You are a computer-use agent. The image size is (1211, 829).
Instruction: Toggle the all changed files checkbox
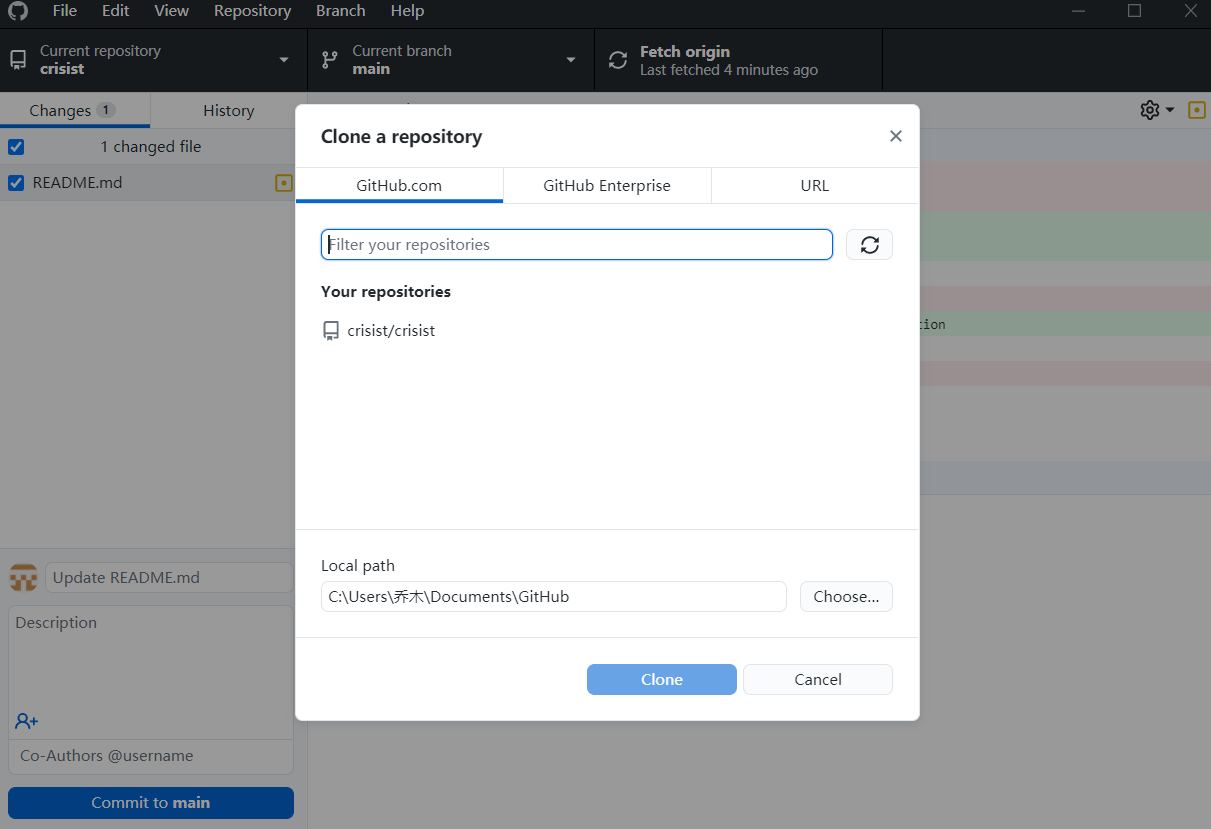[16, 147]
